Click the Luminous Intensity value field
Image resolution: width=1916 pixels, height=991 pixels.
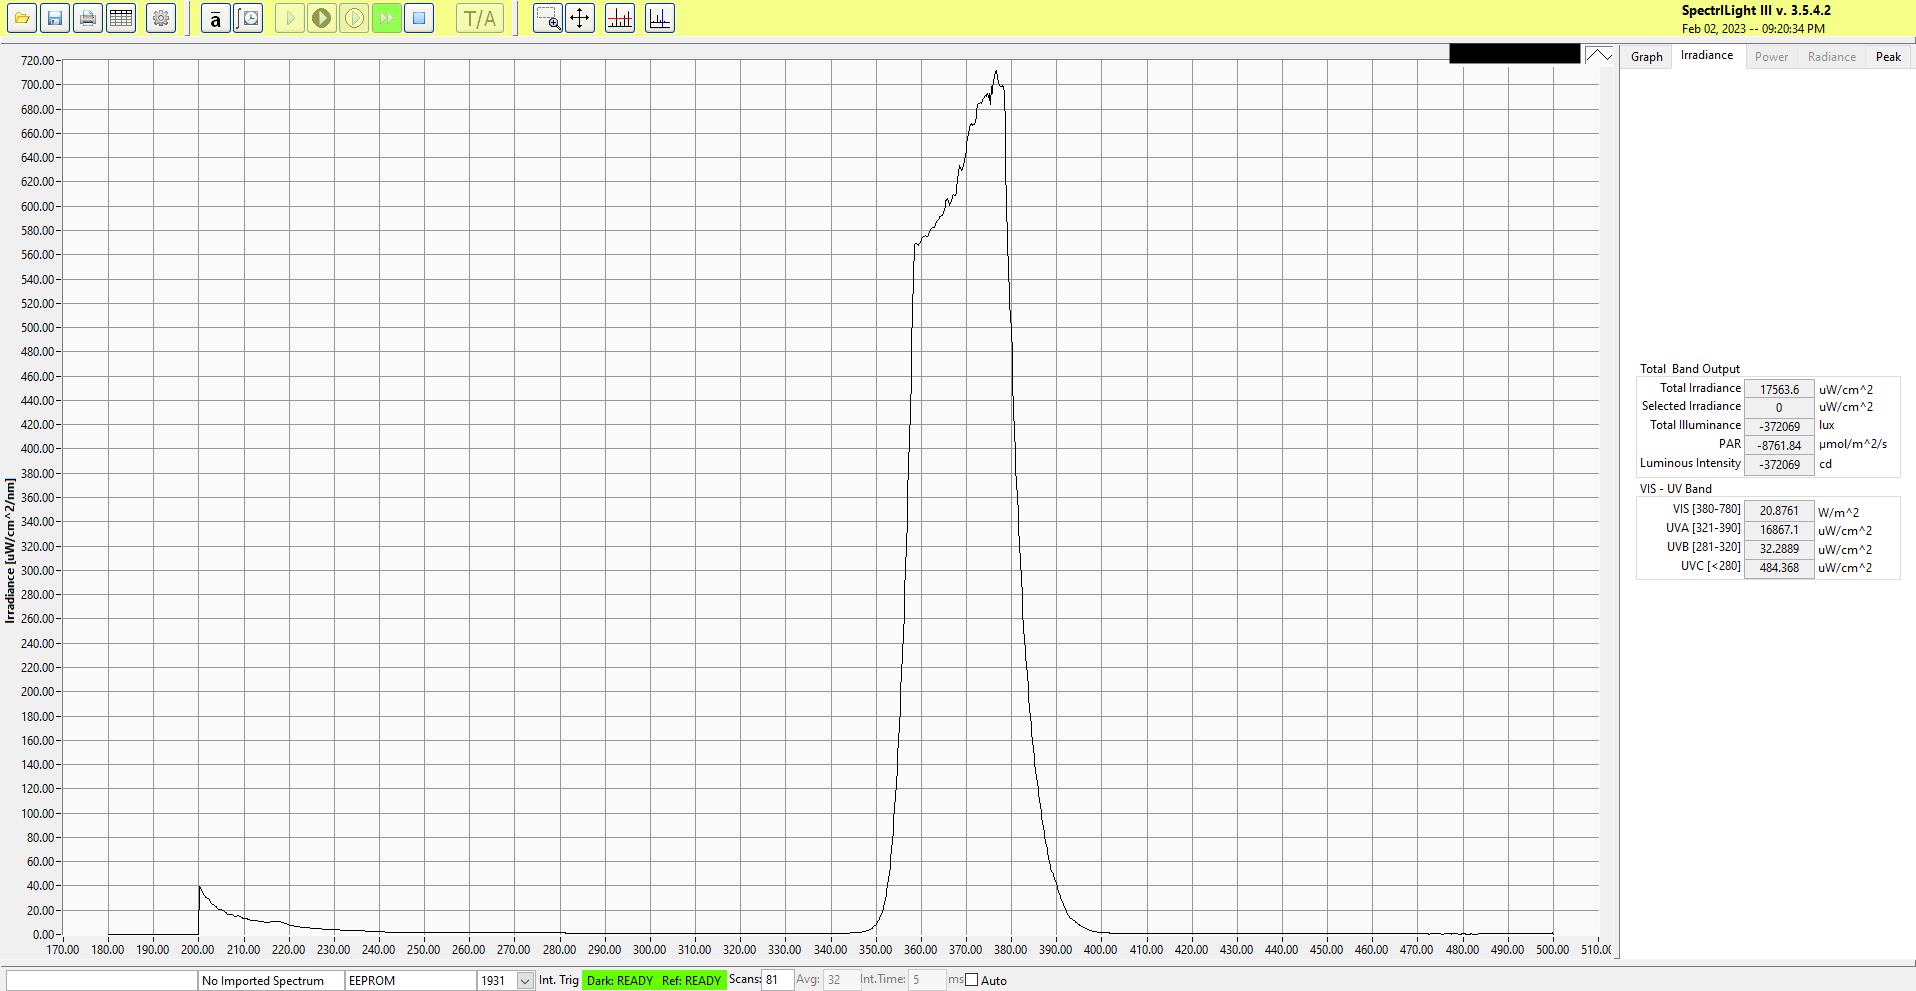(x=1779, y=465)
